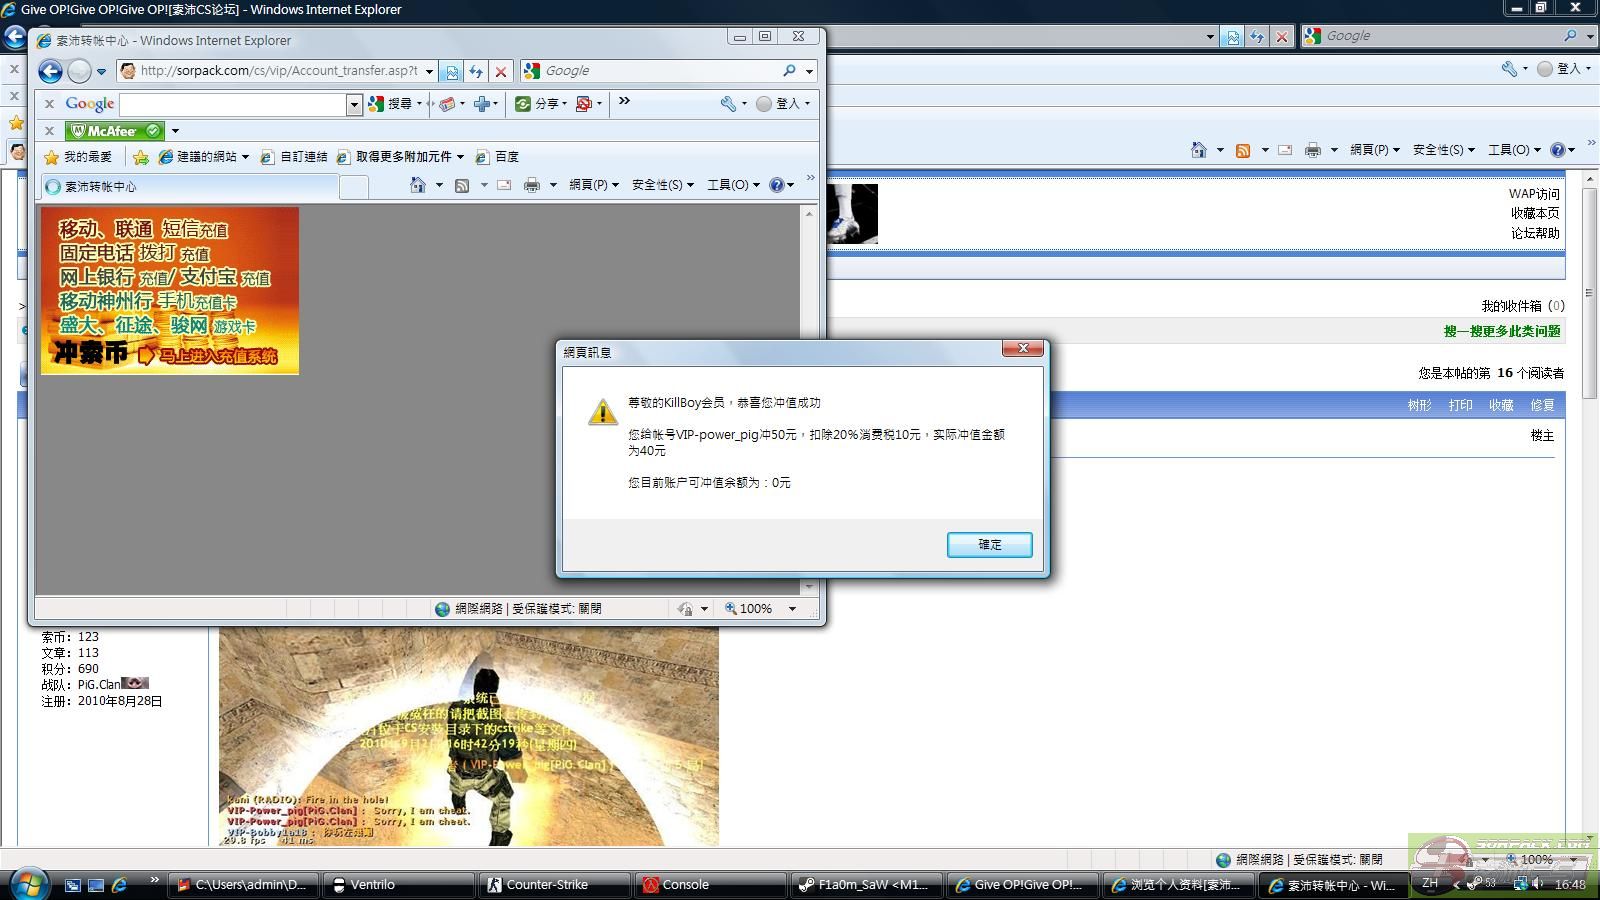Click the compatibility view icon in the popup address bar
Screen dimensions: 1600x900
pos(452,71)
